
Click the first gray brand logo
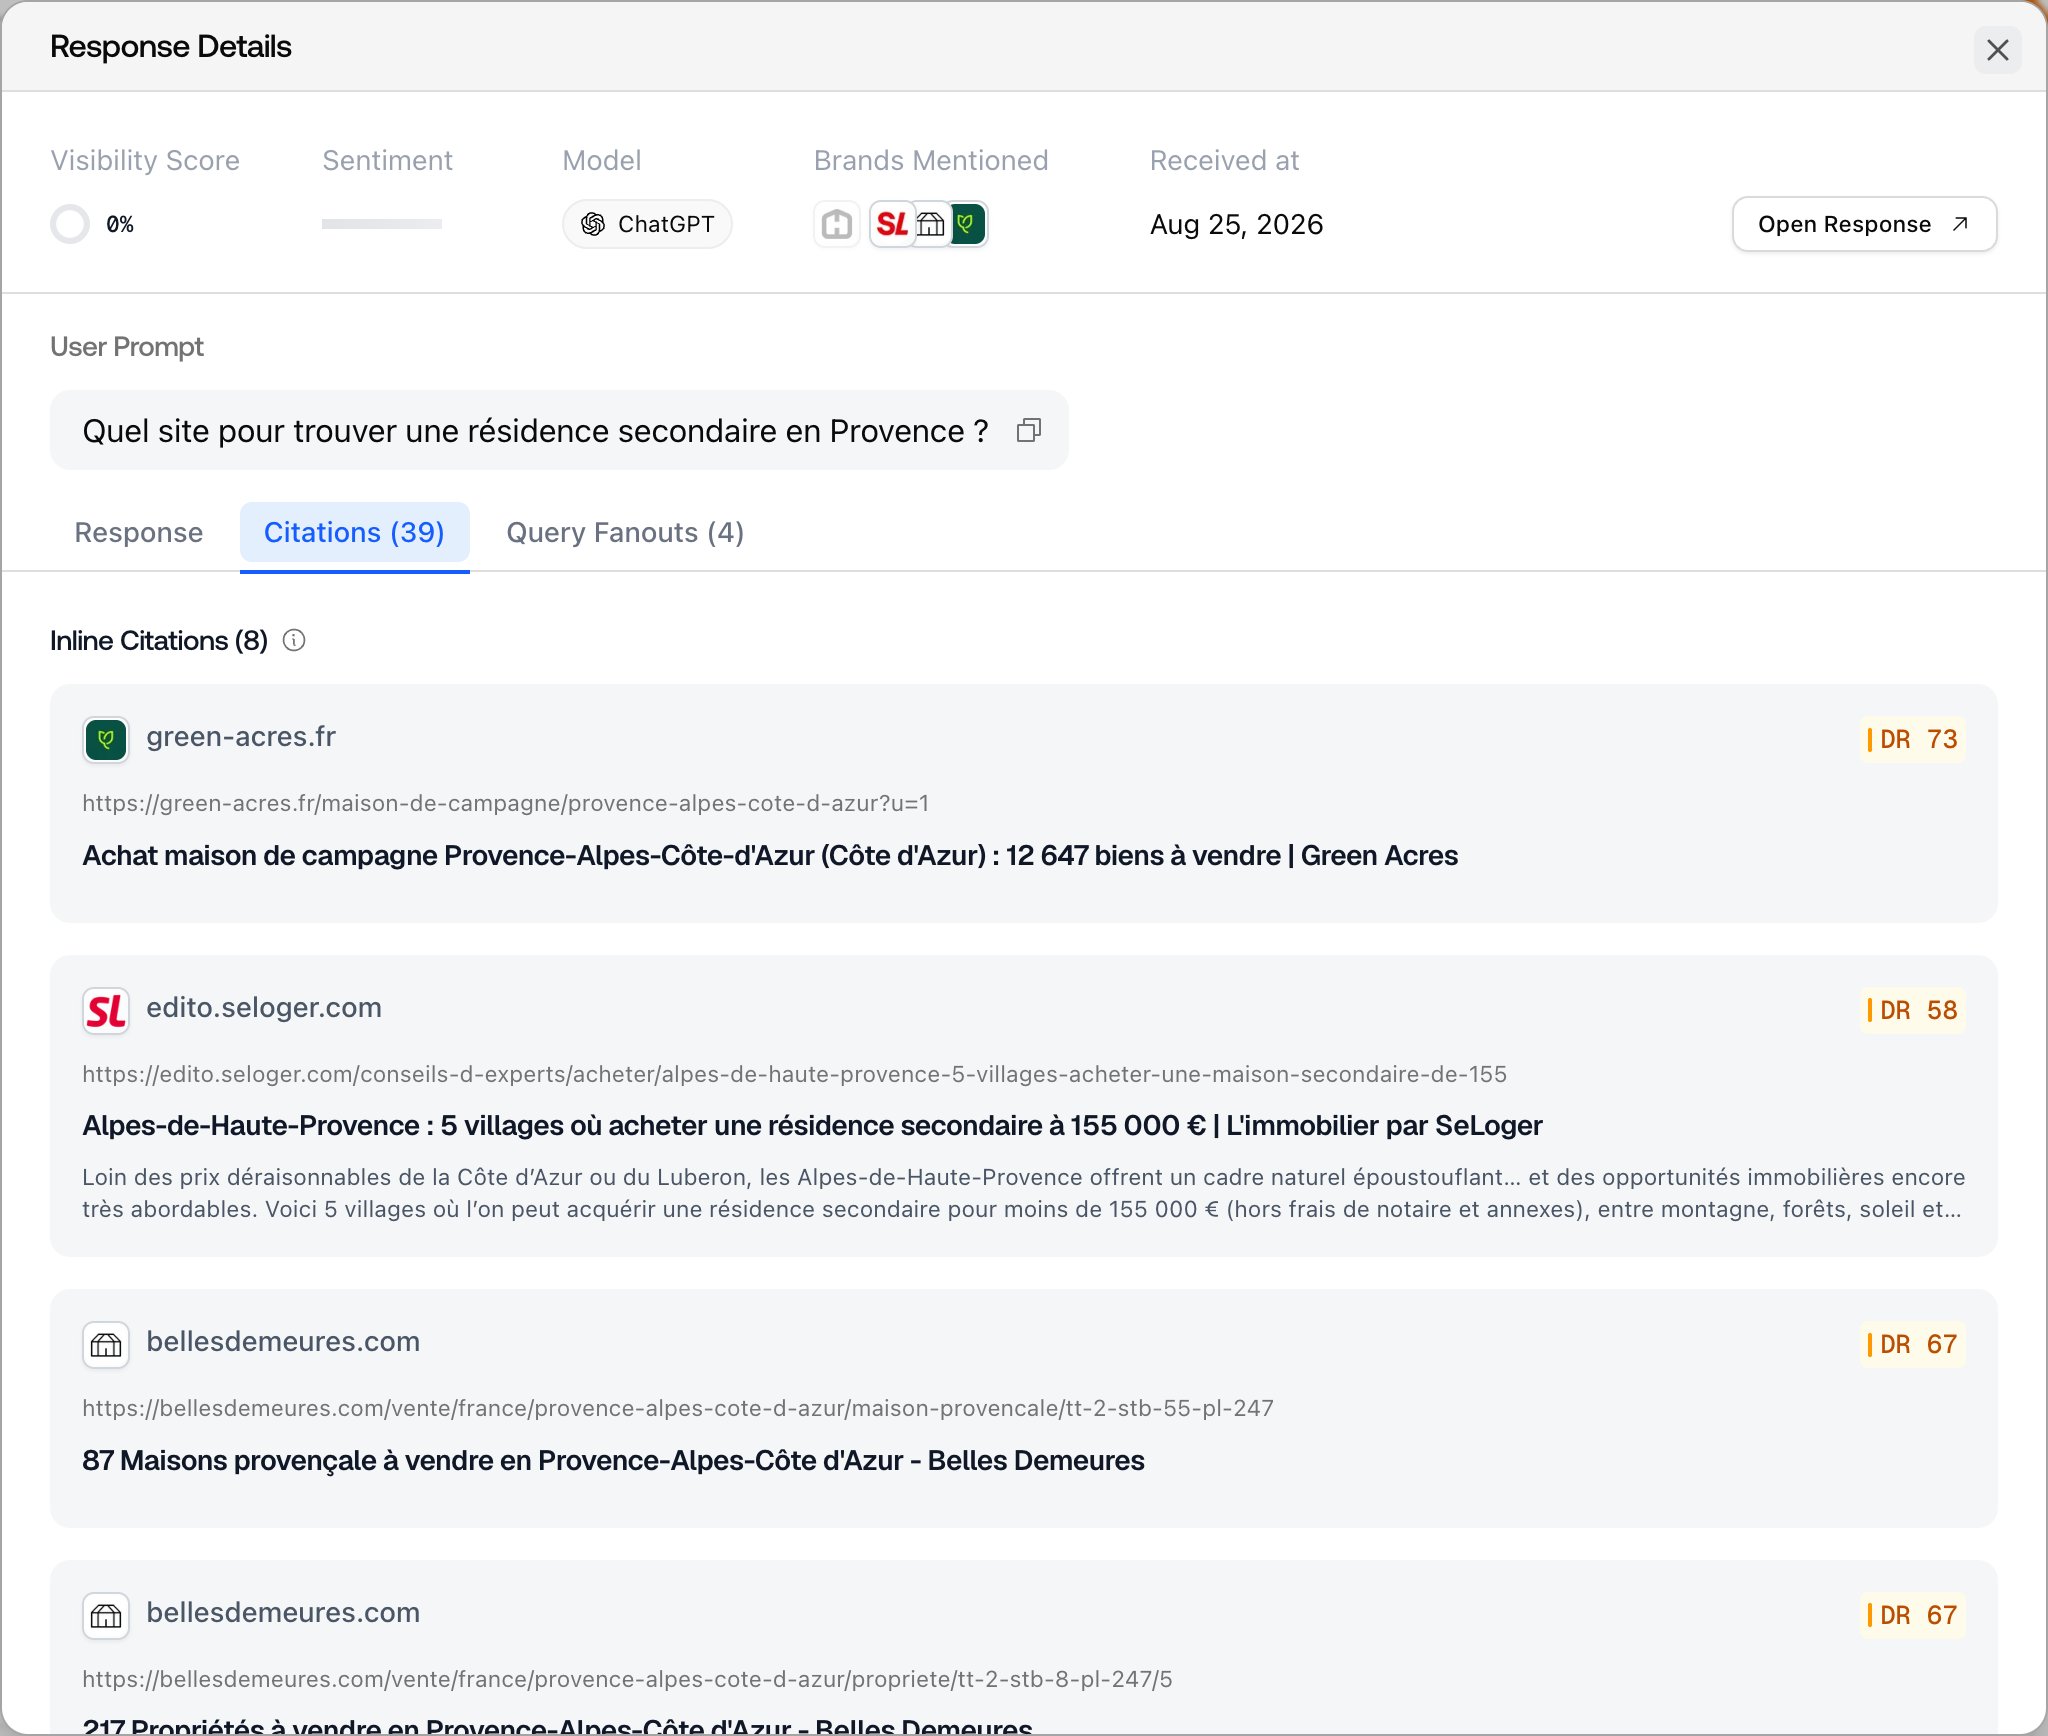(x=837, y=224)
